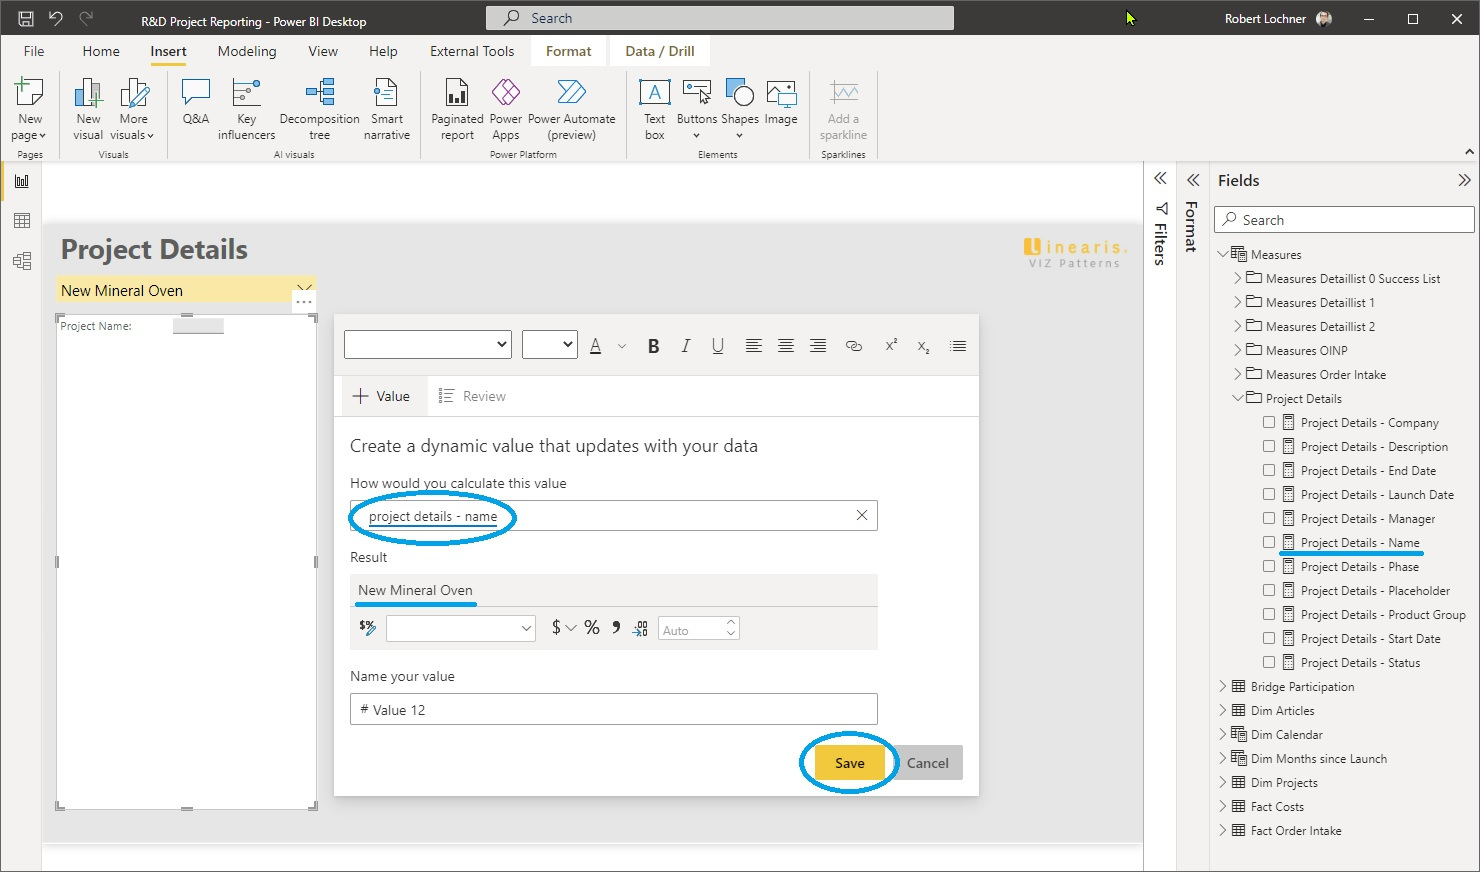Image resolution: width=1480 pixels, height=872 pixels.
Task: Insert a Text box from the ribbon
Action: pyautogui.click(x=653, y=105)
